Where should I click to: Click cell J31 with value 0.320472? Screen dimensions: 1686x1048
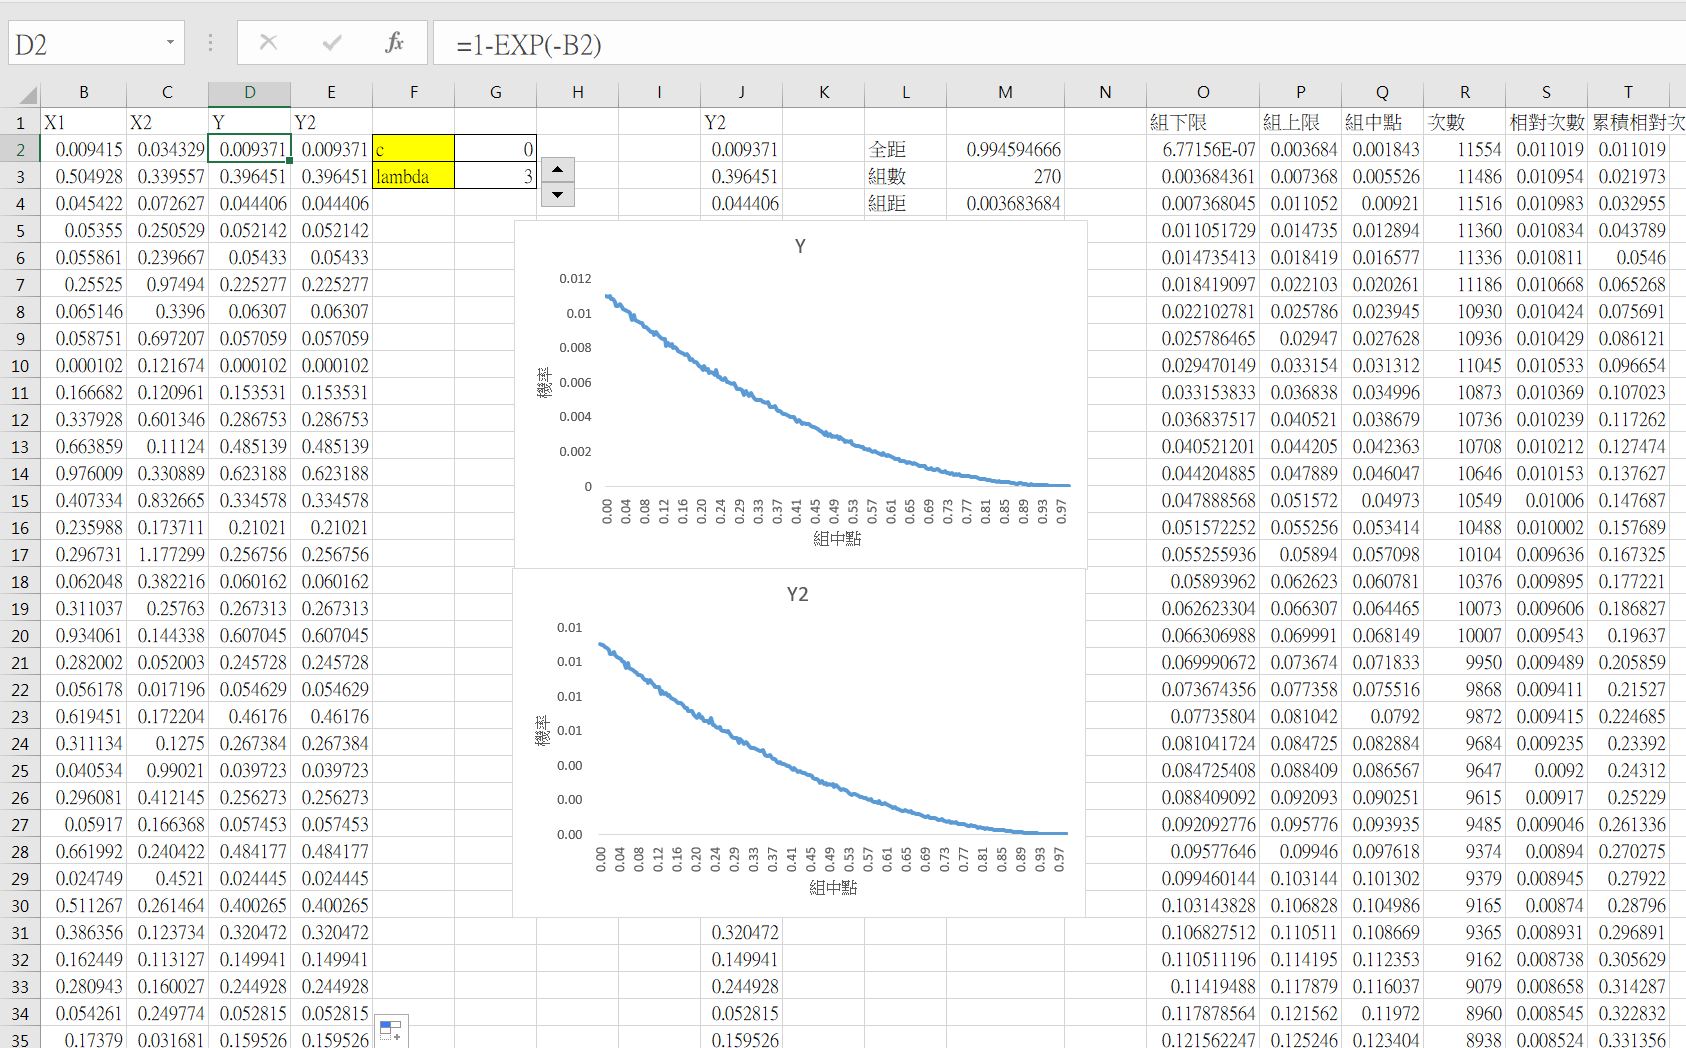[x=741, y=932]
